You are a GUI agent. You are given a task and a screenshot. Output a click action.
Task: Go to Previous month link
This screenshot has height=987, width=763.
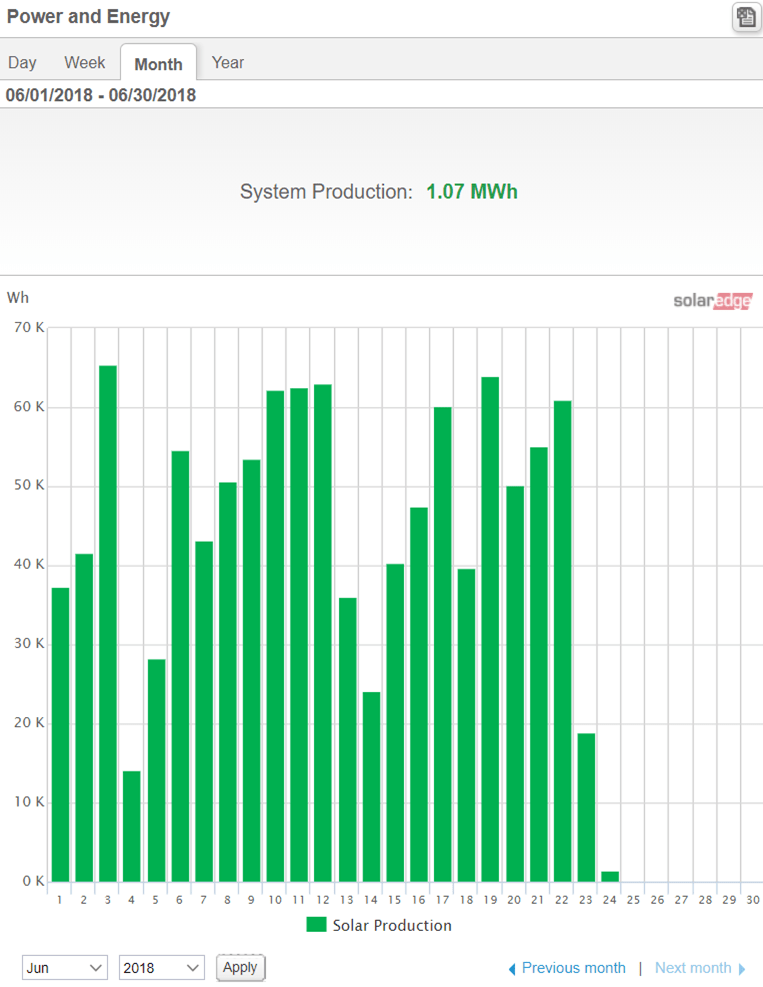573,968
